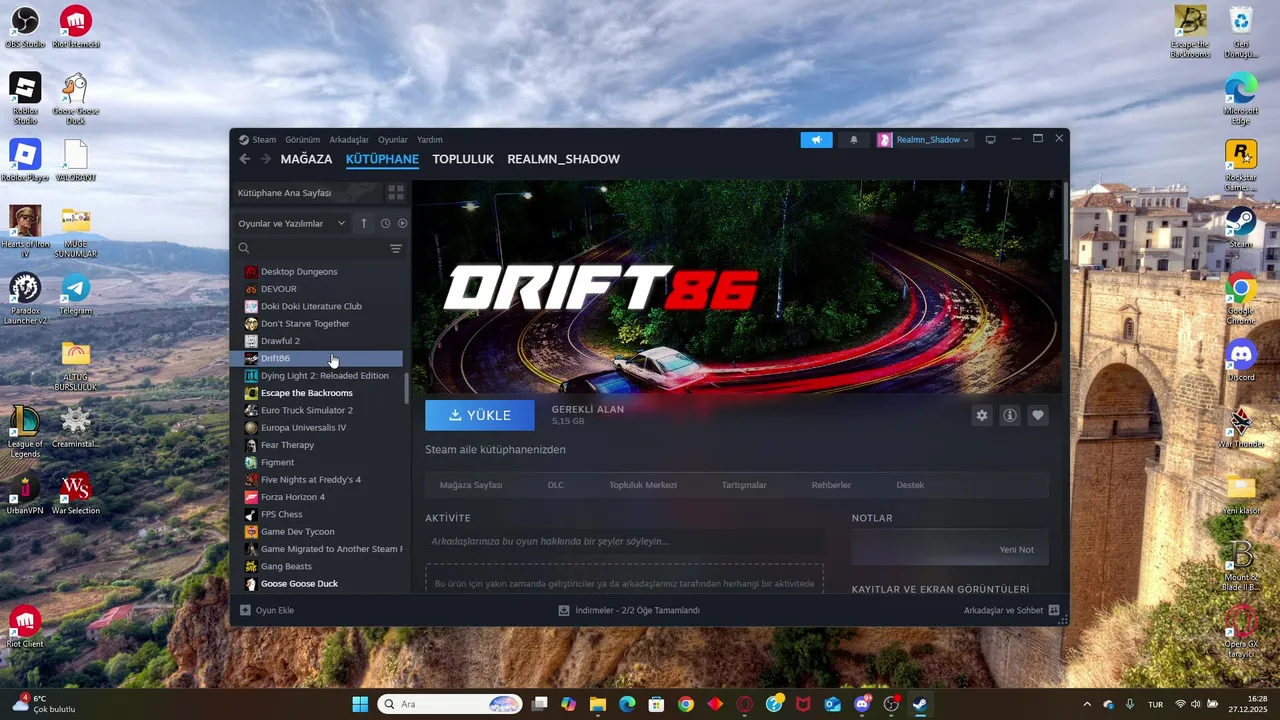Open Arkadaşlar ve Sohbet panel
This screenshot has height=720, width=1280.
(x=1011, y=610)
